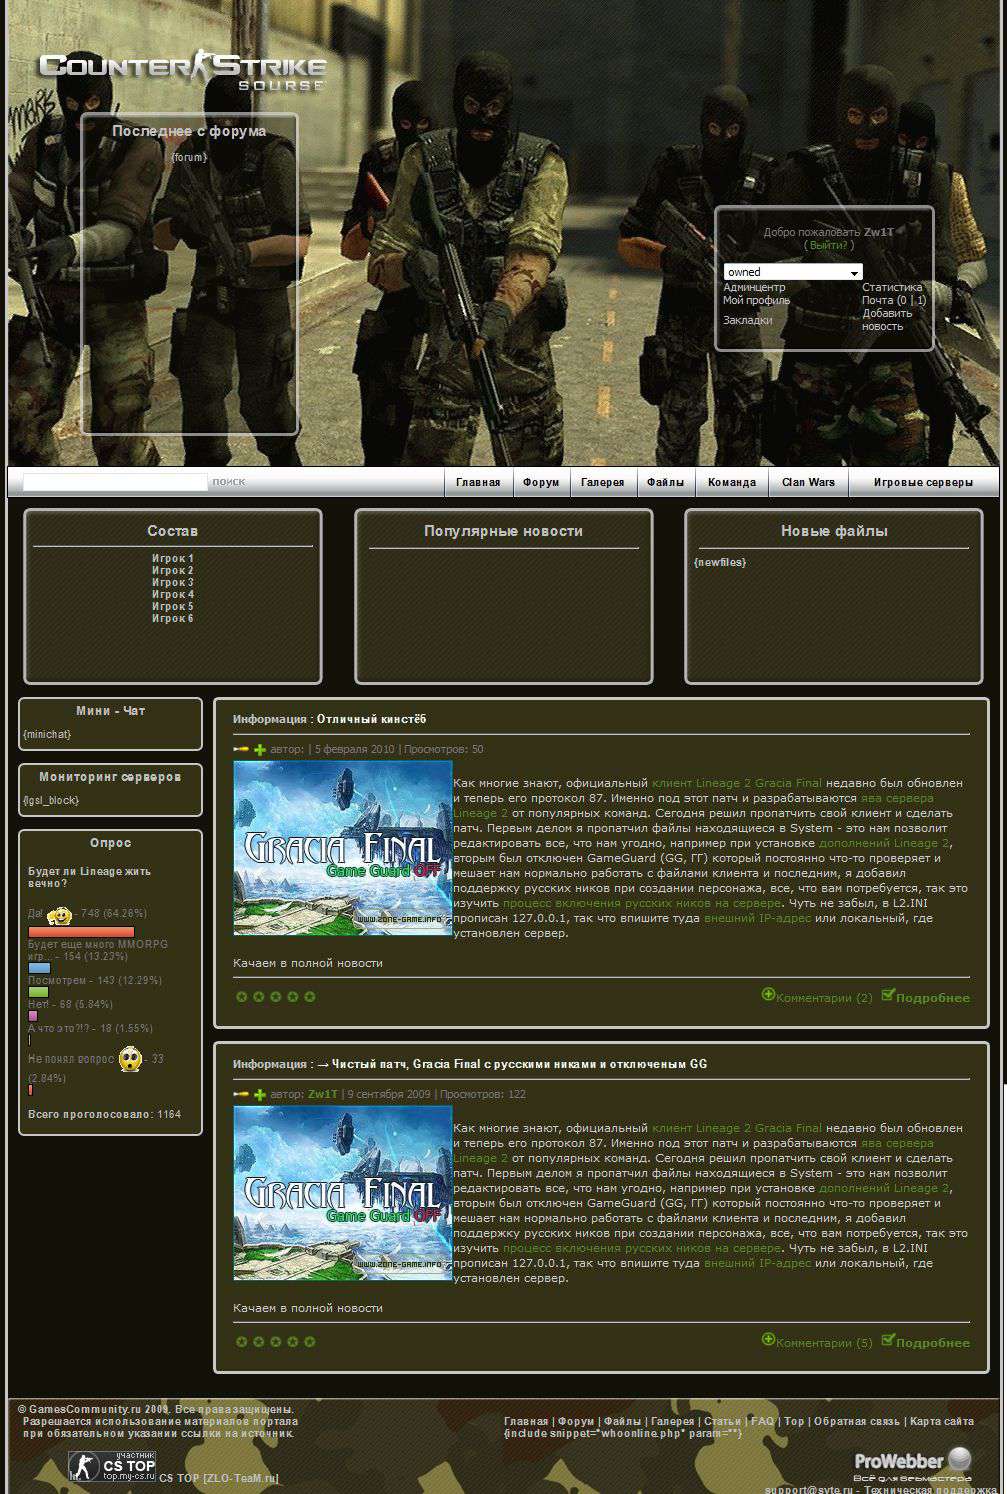Click Подробнее under the 'Чистый патч' post
Screen dimensions: 1007x1494
point(933,1343)
